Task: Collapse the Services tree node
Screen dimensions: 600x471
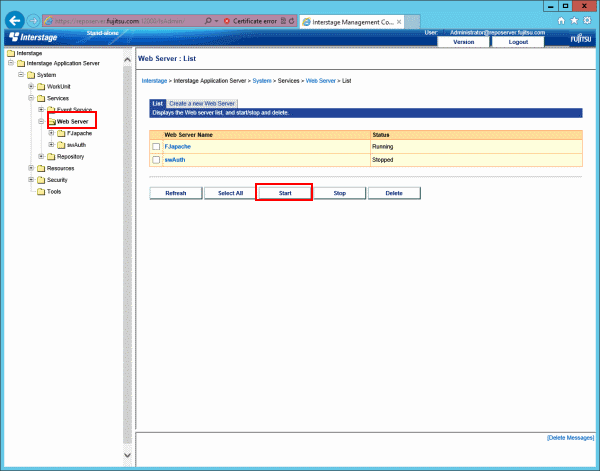Action: point(31,98)
